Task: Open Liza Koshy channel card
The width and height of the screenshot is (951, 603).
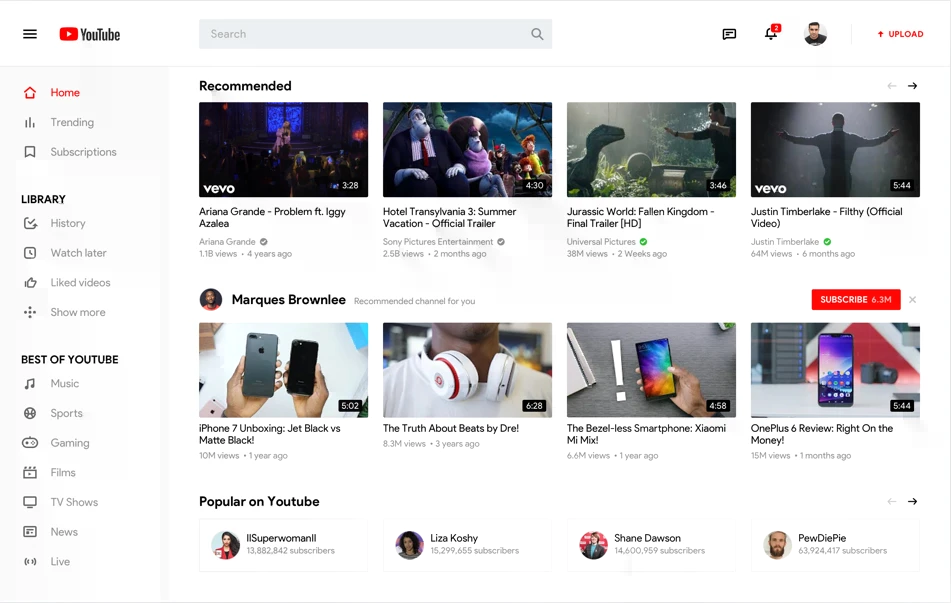Action: coord(467,545)
